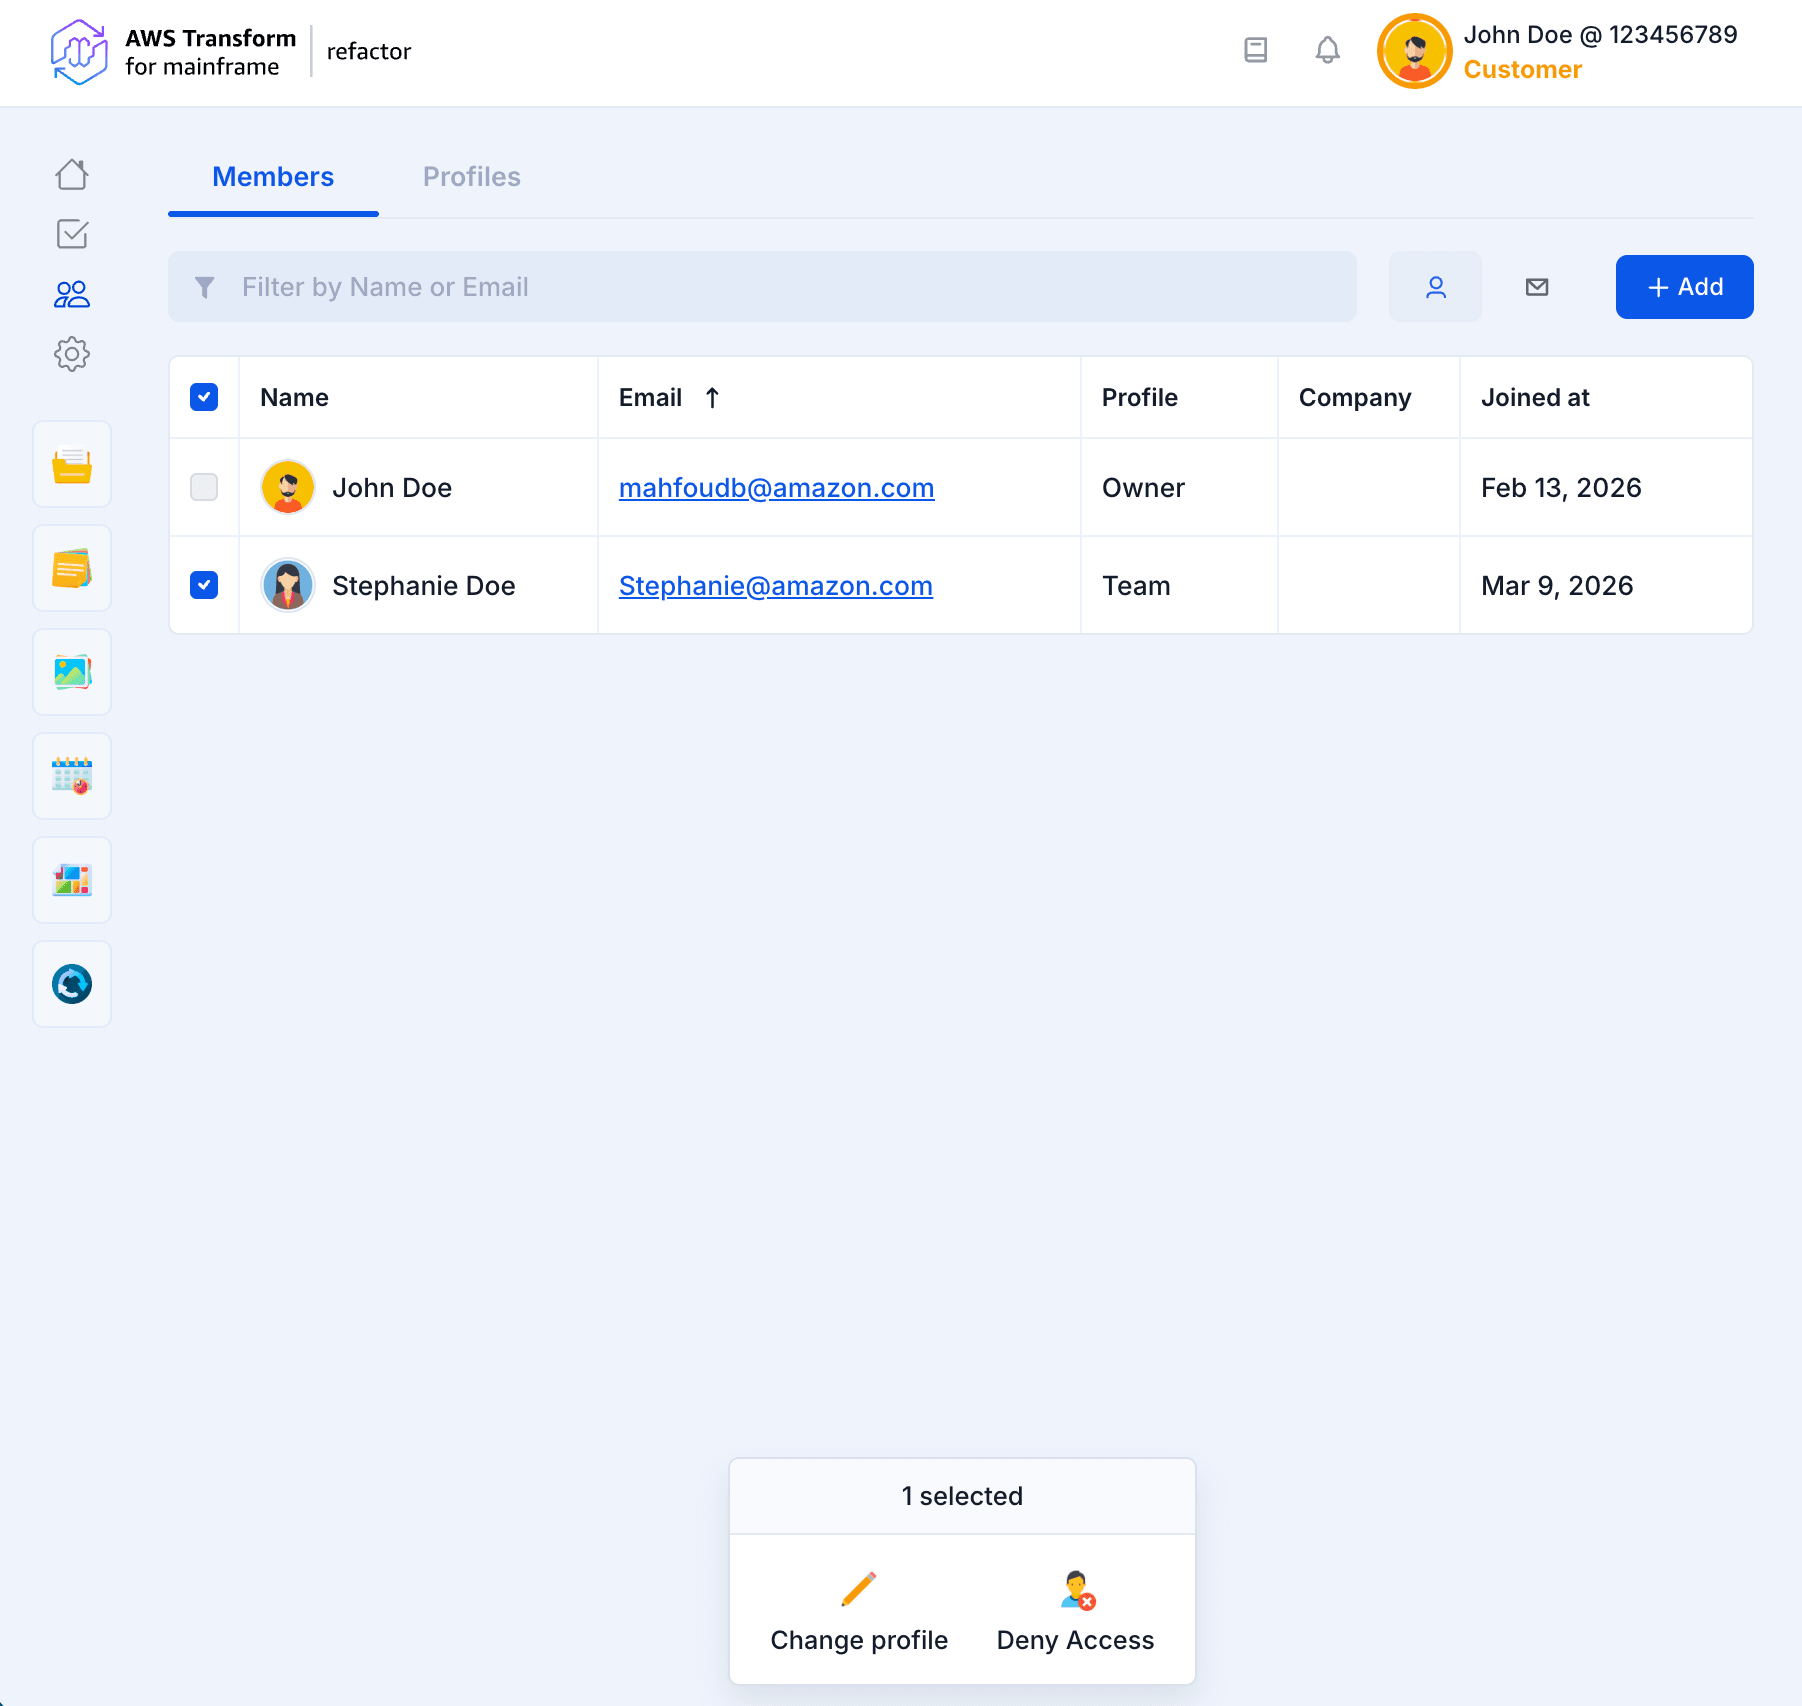Open the tasks checklist sidebar icon
This screenshot has height=1706, width=1802.
(72, 234)
